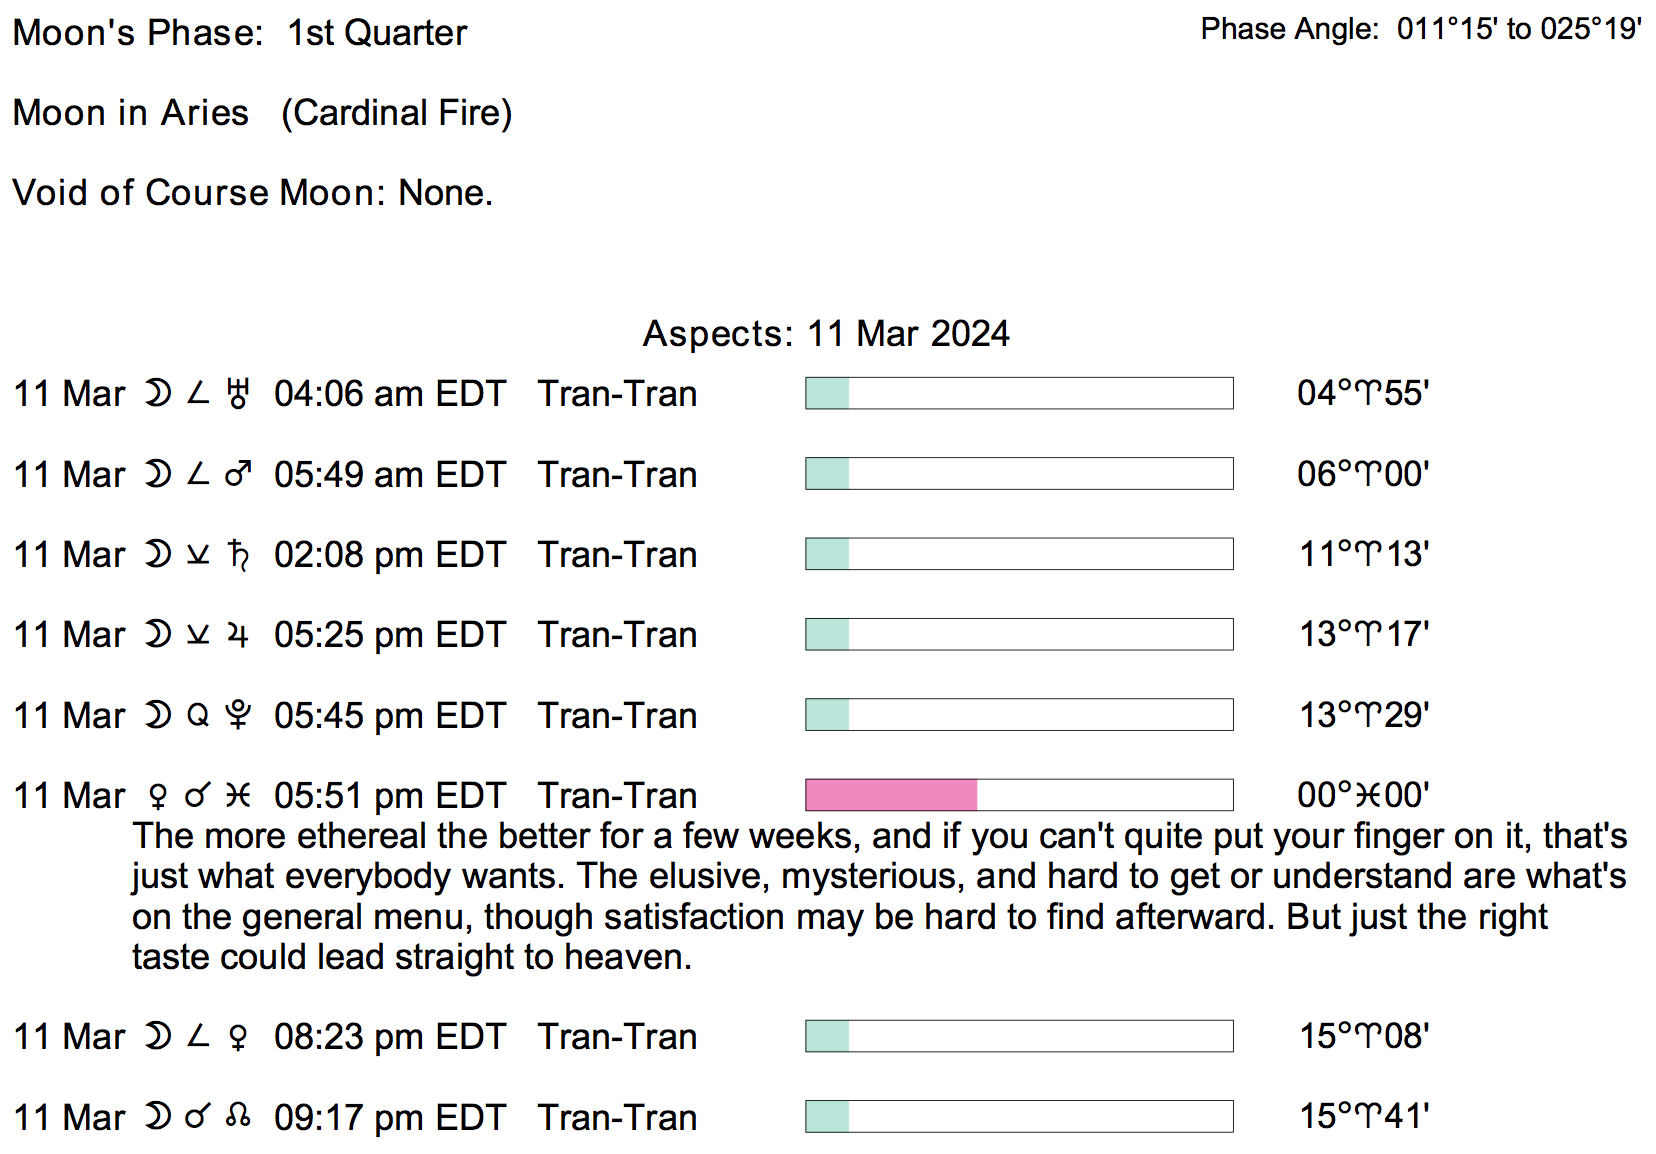Click the North Node glyph in the 09:17 pm aspect
This screenshot has height=1154, width=1656.
point(237,1117)
